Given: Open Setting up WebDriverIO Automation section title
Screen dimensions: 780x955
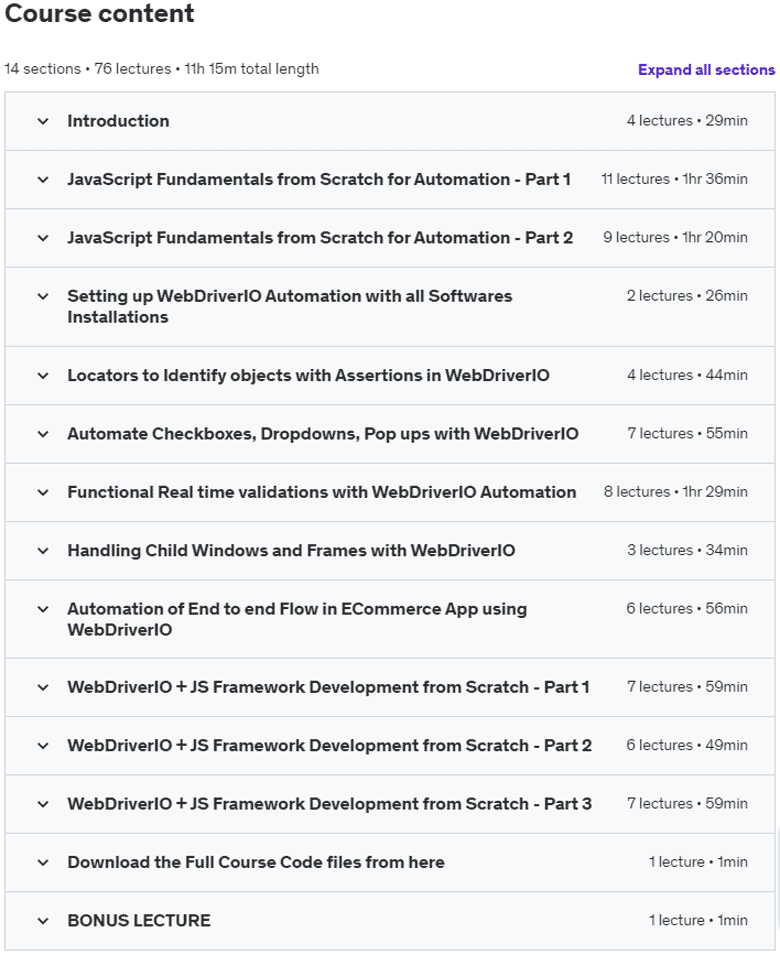Looking at the screenshot, I should point(290,307).
